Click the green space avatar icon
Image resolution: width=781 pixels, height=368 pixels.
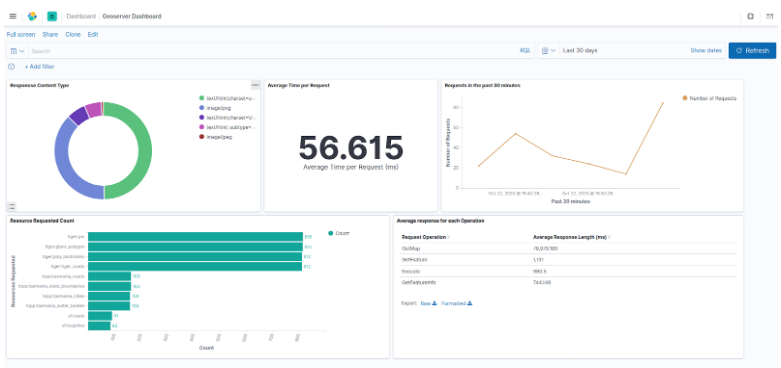point(52,16)
